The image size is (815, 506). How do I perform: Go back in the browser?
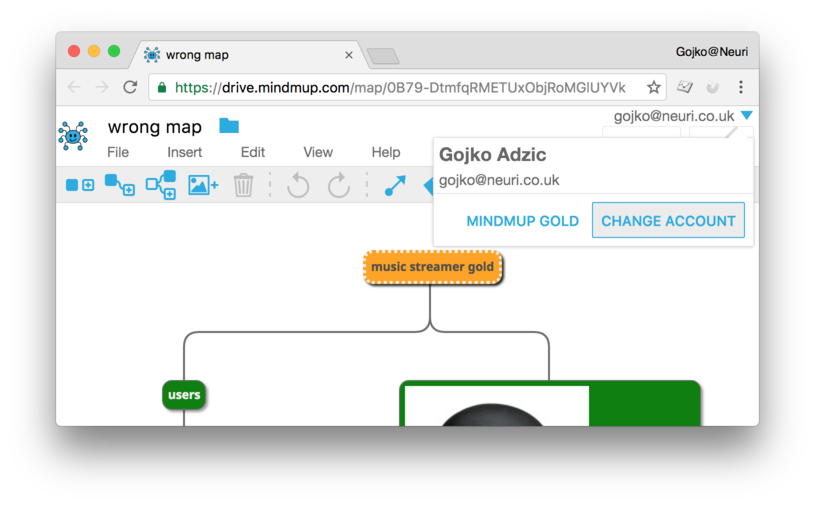coord(74,87)
